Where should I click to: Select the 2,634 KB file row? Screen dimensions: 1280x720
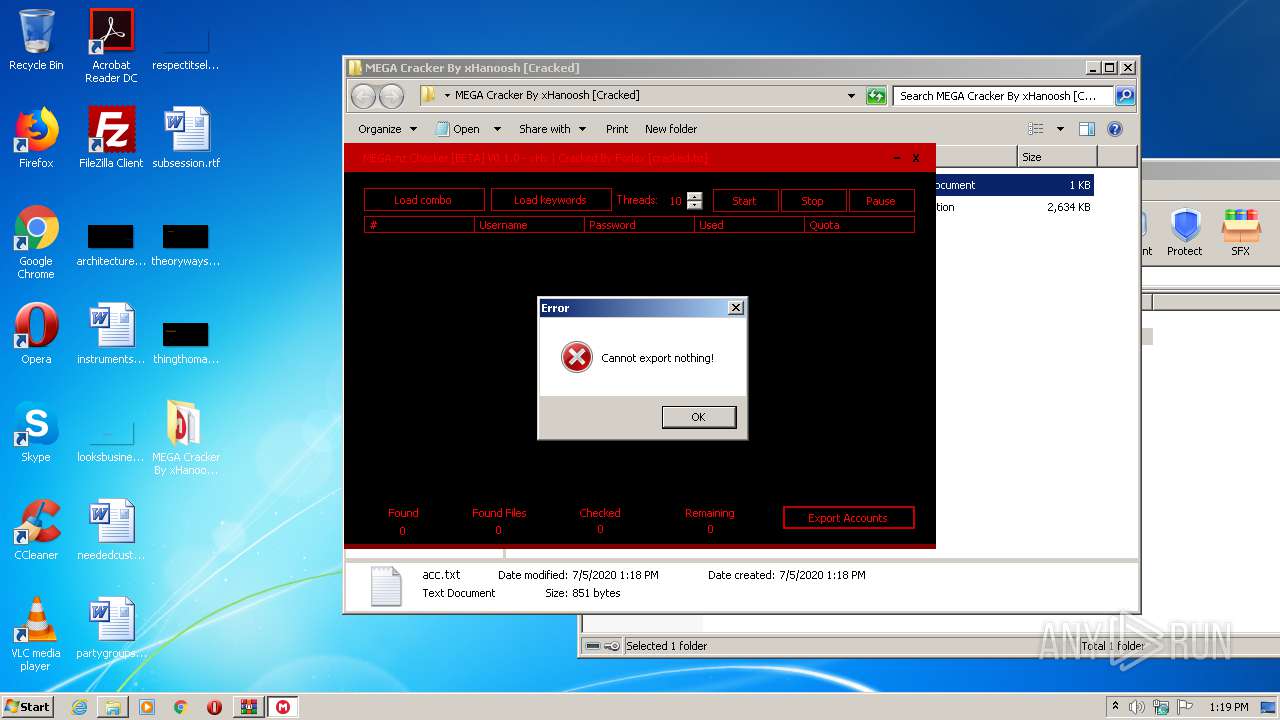[x=1013, y=207]
